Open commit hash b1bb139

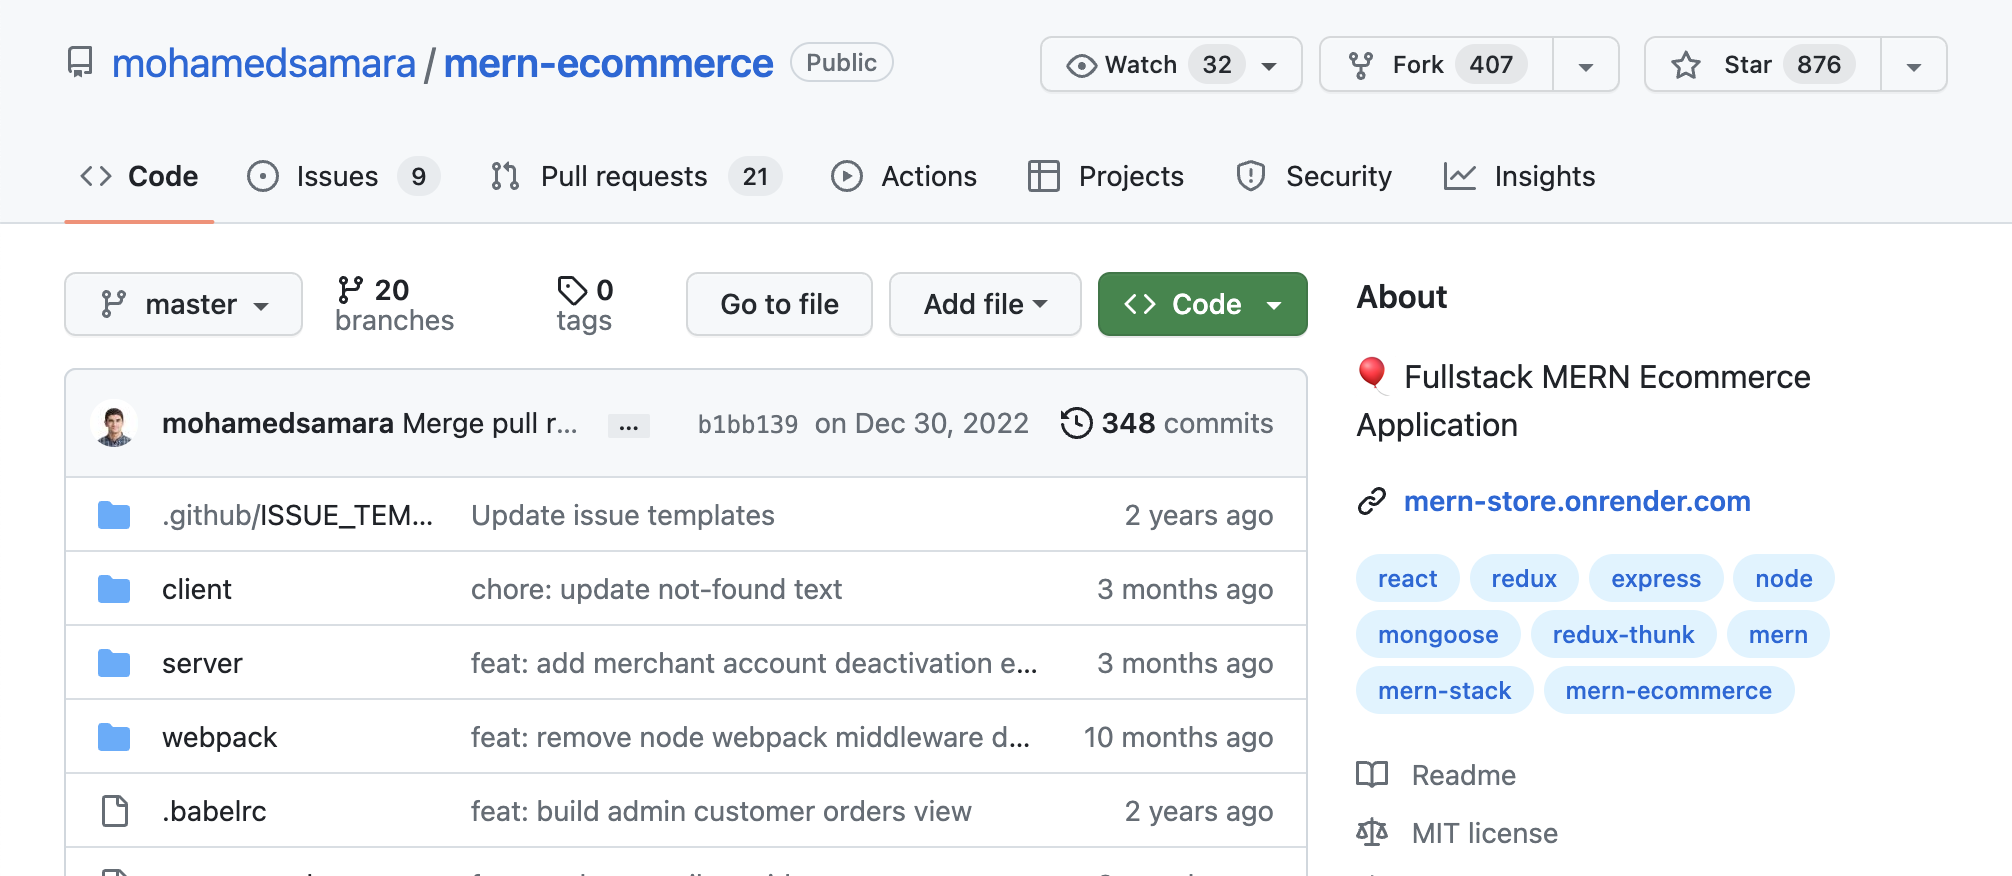[748, 424]
